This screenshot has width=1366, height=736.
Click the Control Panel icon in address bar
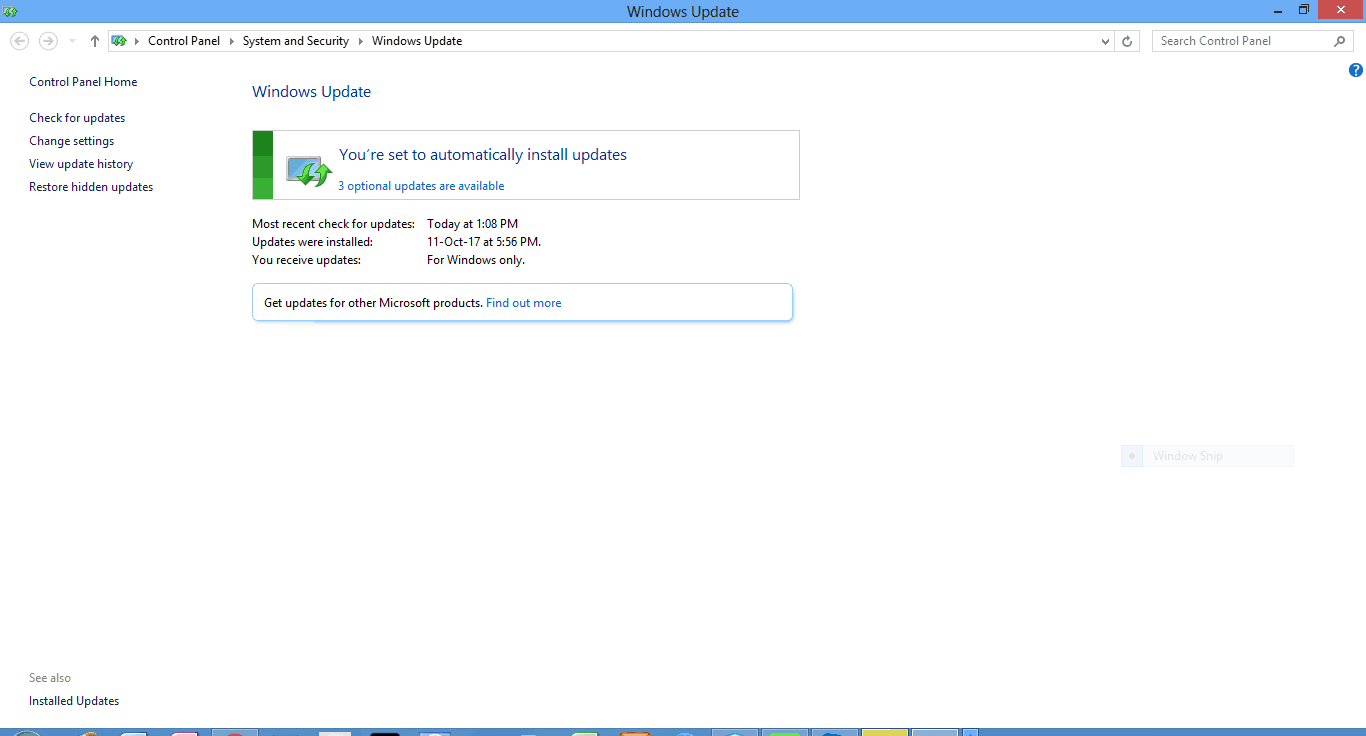pos(120,41)
